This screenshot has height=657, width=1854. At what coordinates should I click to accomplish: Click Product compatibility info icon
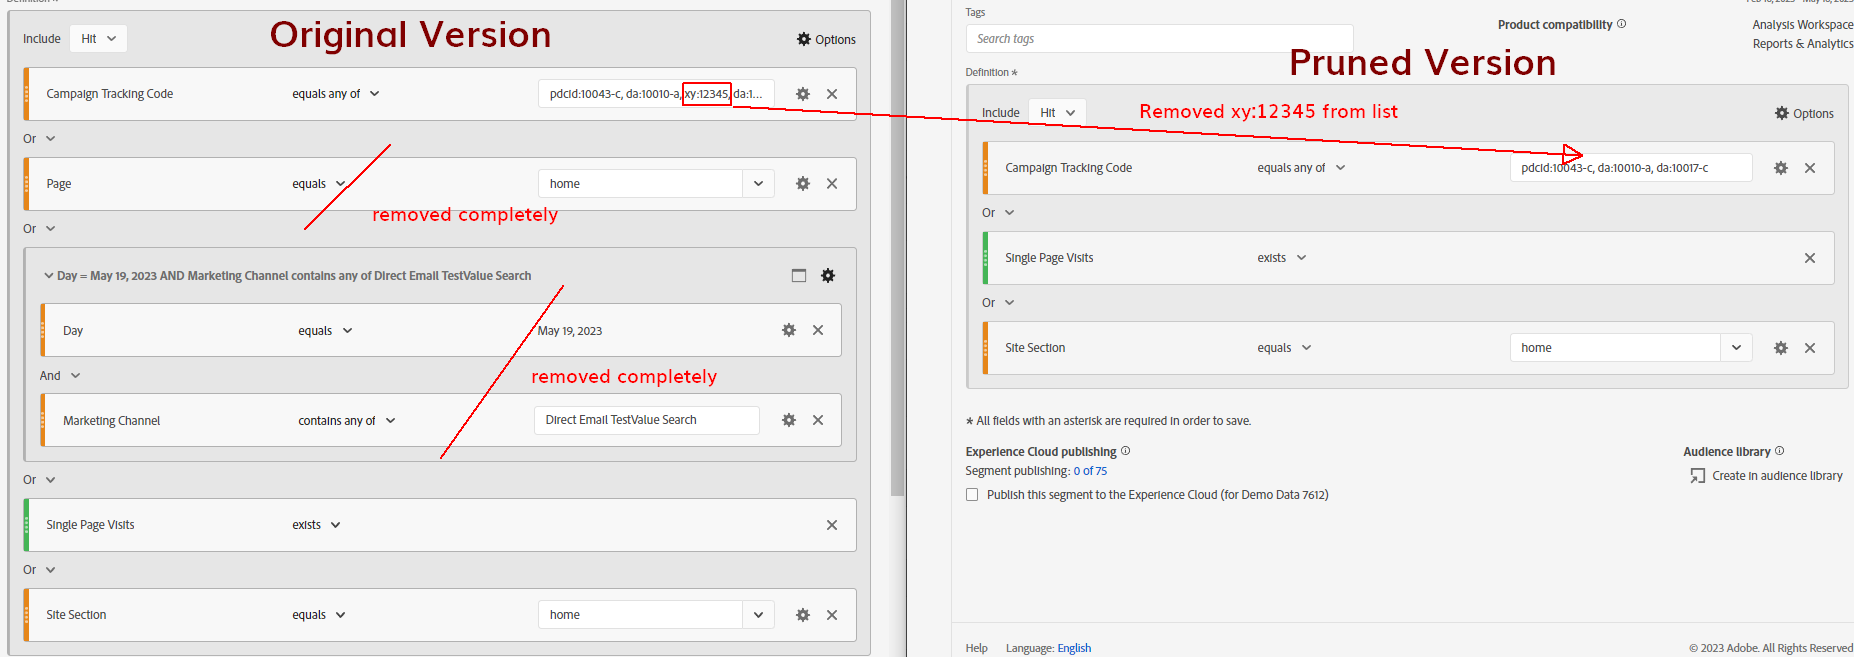pyautogui.click(x=1621, y=24)
